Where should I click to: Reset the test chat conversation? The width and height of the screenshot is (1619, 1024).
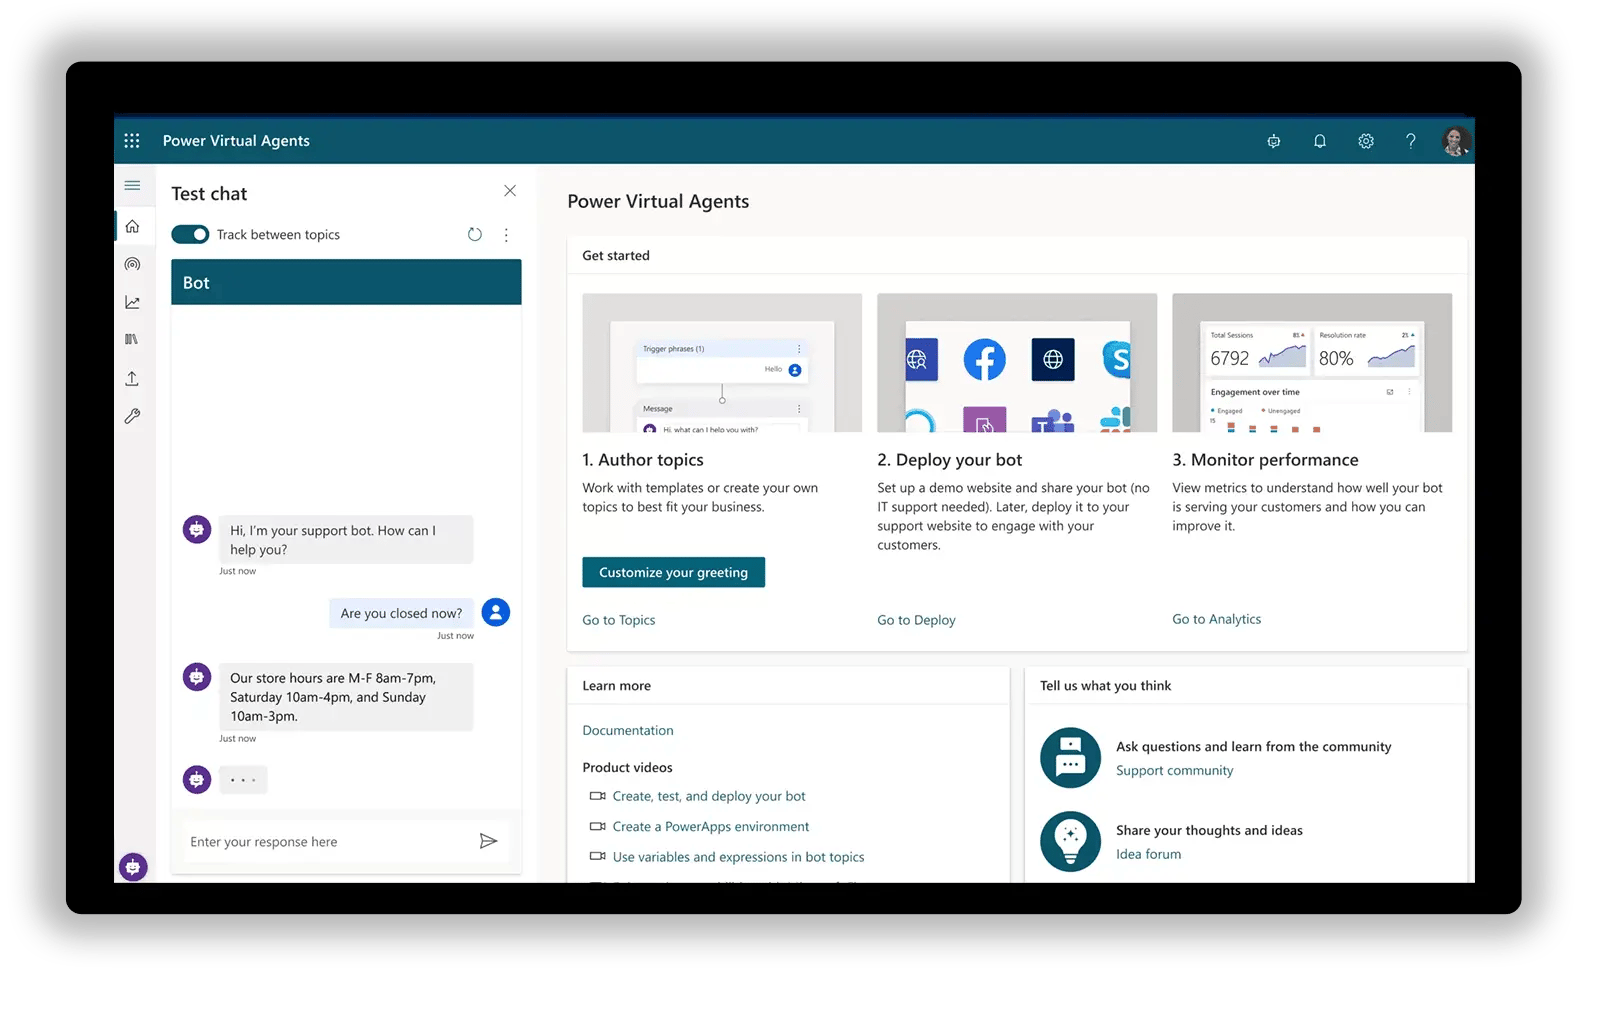tap(474, 234)
